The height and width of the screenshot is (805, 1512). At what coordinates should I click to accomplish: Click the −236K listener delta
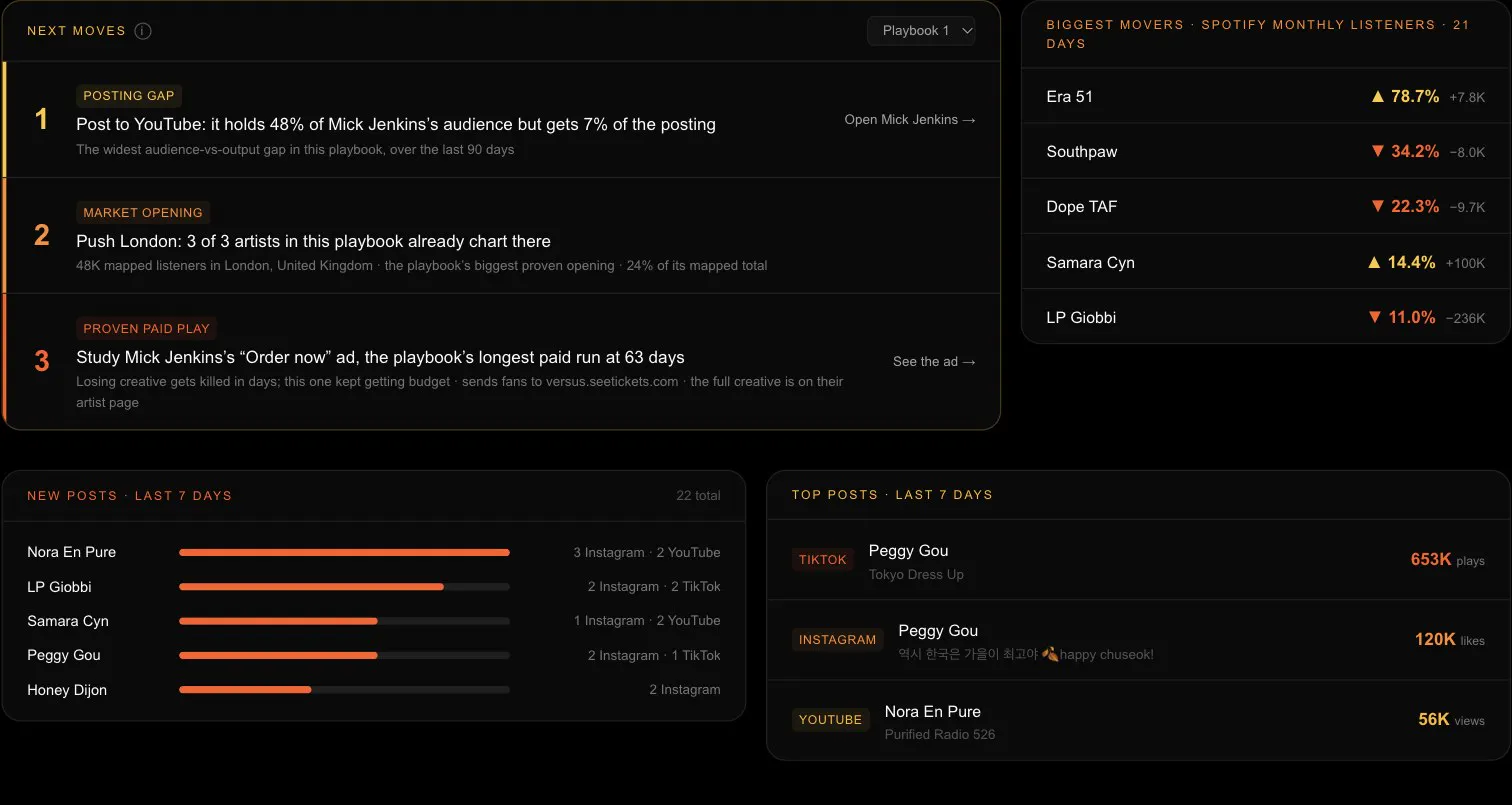coord(1465,319)
